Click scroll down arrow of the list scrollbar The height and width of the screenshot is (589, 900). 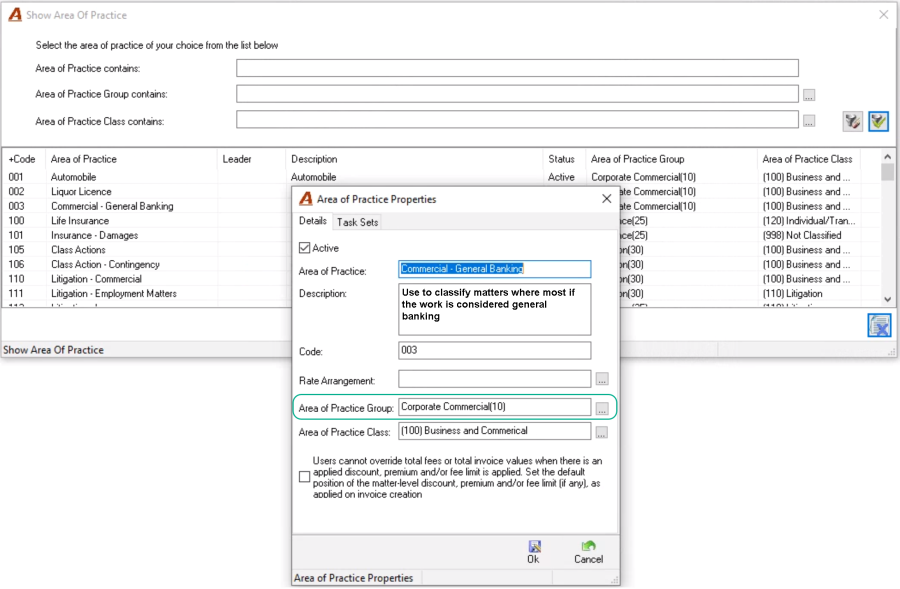pyautogui.click(x=887, y=299)
